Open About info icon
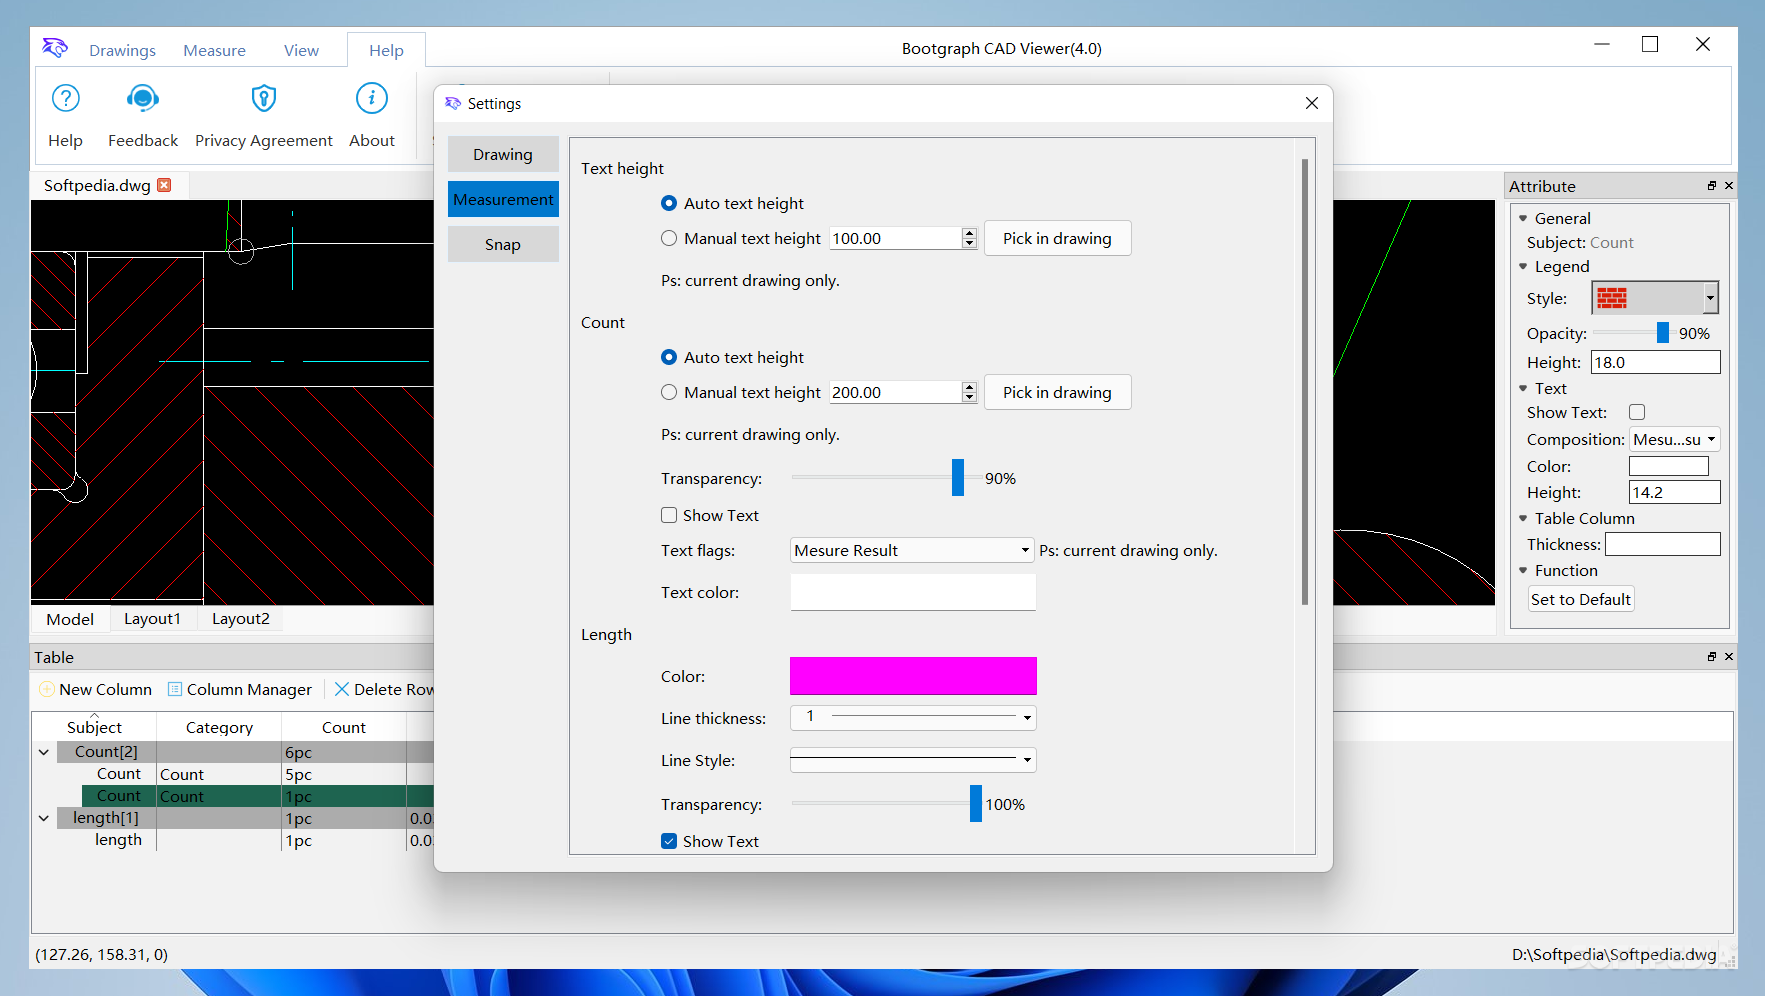Image resolution: width=1765 pixels, height=996 pixels. [x=372, y=98]
